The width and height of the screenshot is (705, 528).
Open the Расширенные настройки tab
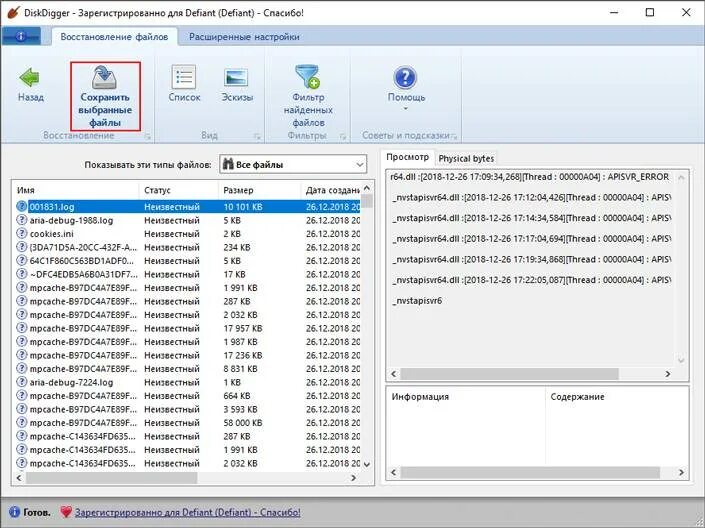click(x=244, y=37)
